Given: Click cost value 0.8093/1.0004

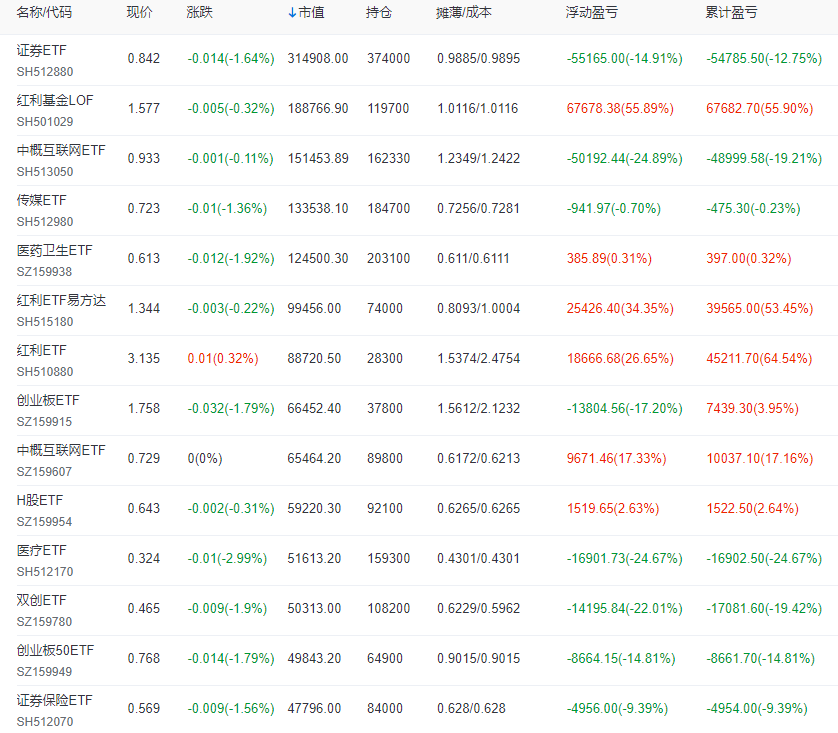Looking at the screenshot, I should (x=479, y=308).
